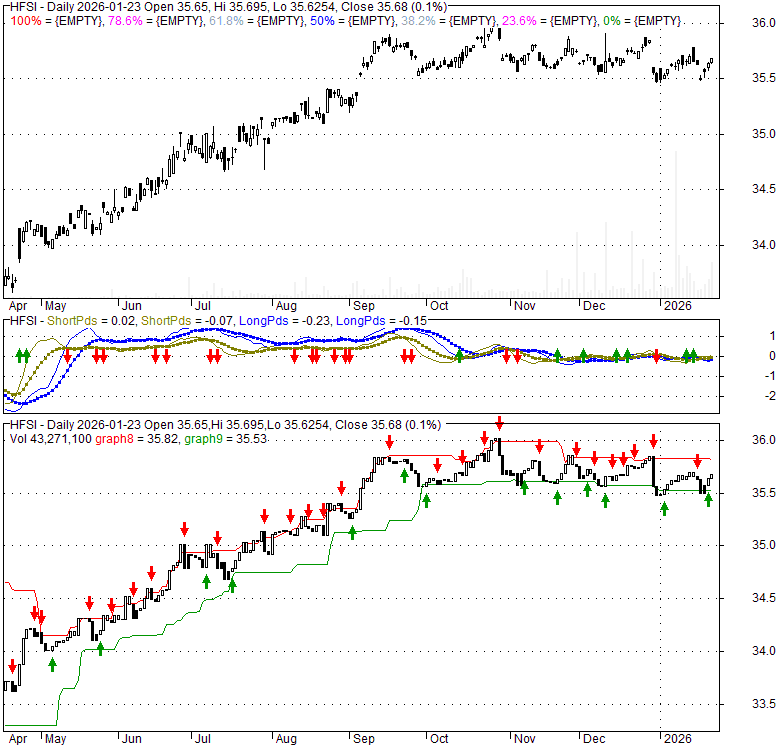This screenshot has width=780, height=745.
Task: Click the 36.0 price label on bottom chart
Action: 763,440
